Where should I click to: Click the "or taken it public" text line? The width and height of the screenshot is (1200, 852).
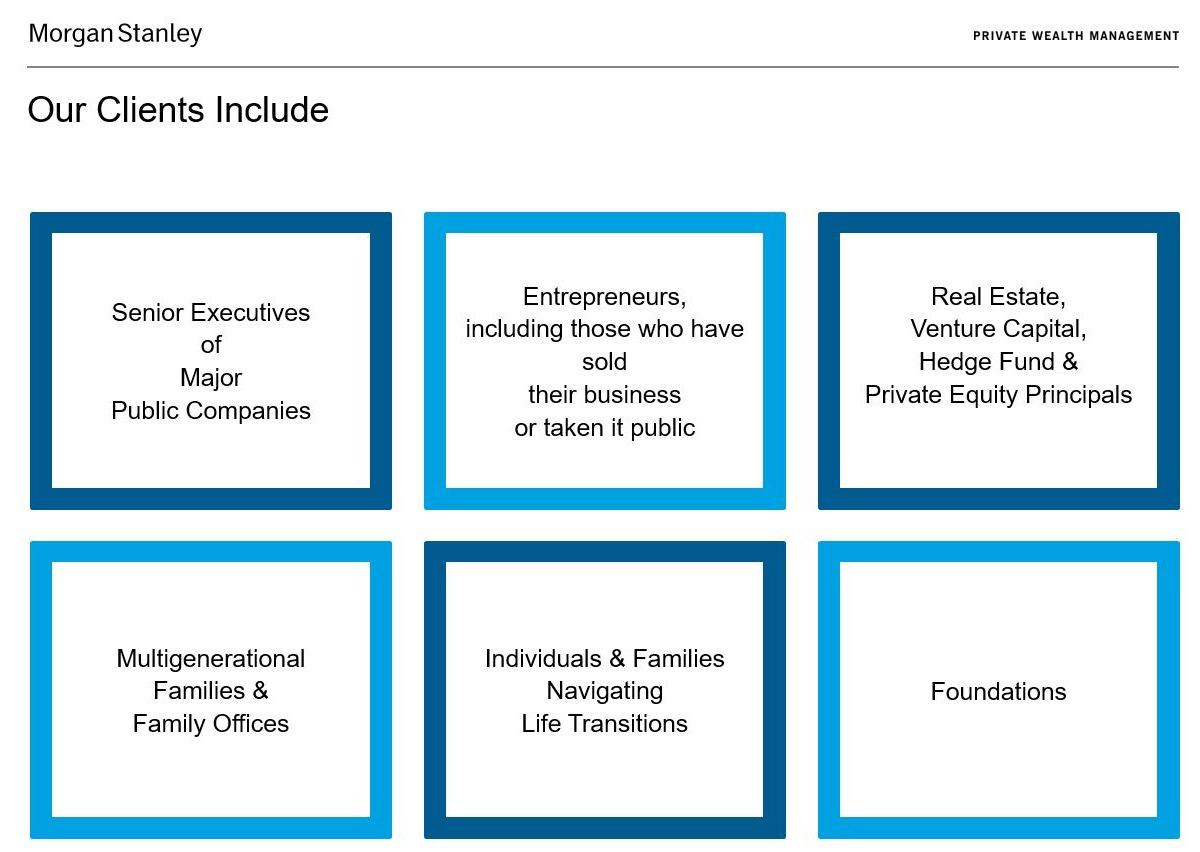(604, 428)
